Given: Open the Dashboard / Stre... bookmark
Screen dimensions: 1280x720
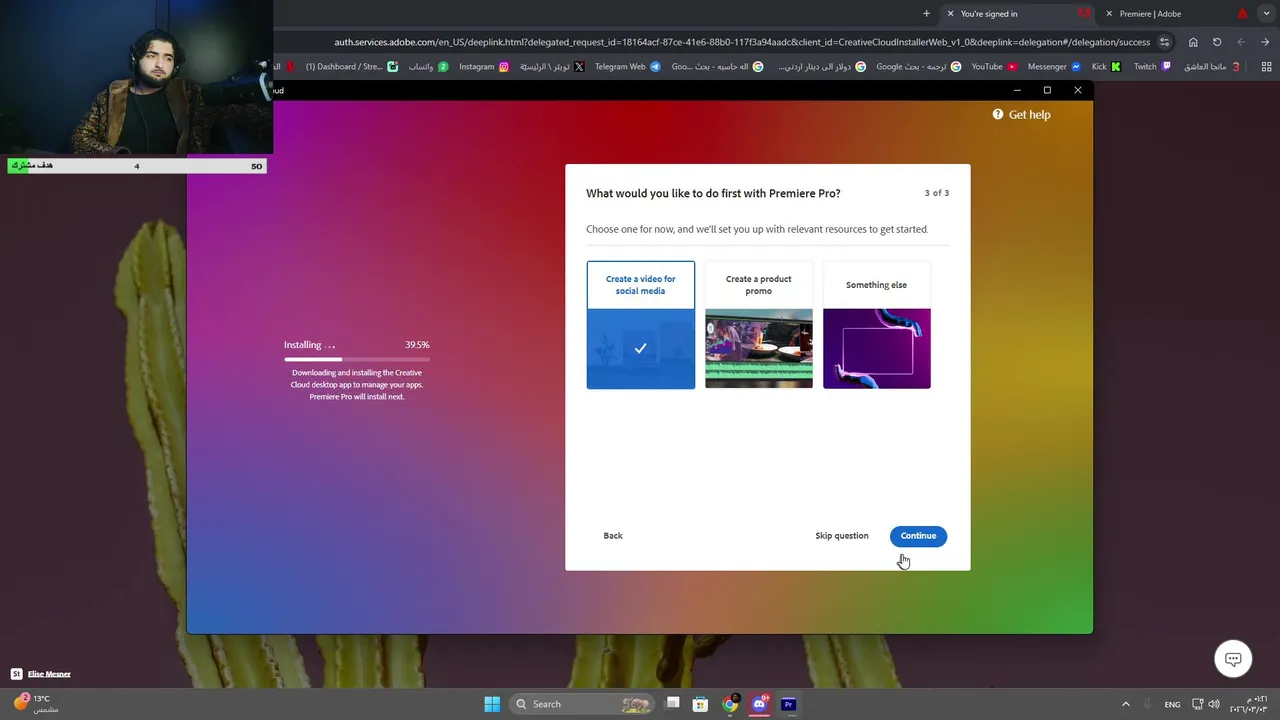Looking at the screenshot, I should click(351, 67).
